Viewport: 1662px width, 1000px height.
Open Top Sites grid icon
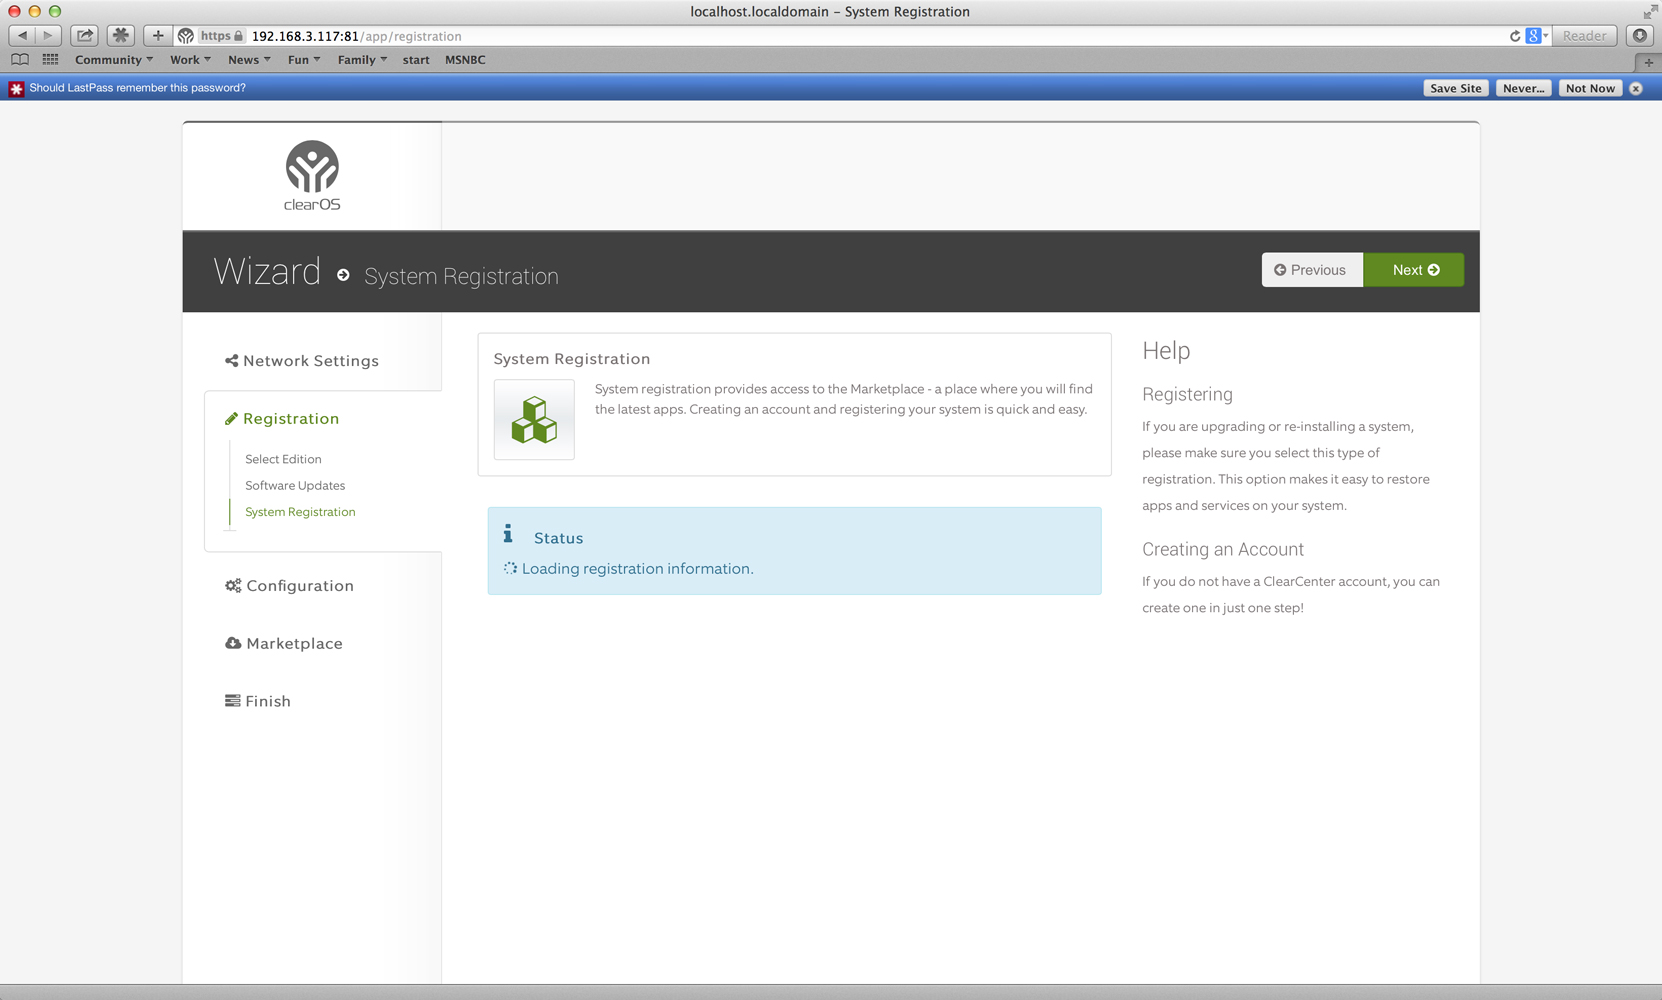click(x=50, y=60)
